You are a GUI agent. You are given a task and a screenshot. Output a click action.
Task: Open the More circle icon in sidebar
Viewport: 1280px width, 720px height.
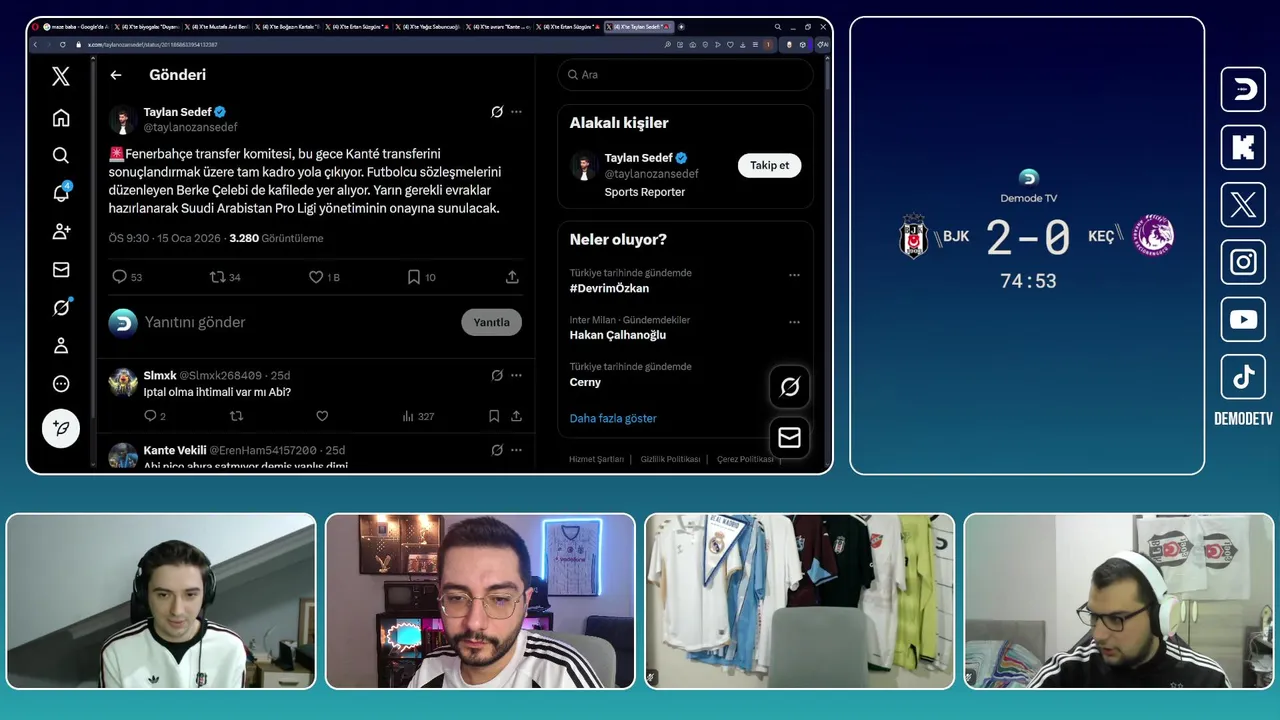tap(61, 383)
